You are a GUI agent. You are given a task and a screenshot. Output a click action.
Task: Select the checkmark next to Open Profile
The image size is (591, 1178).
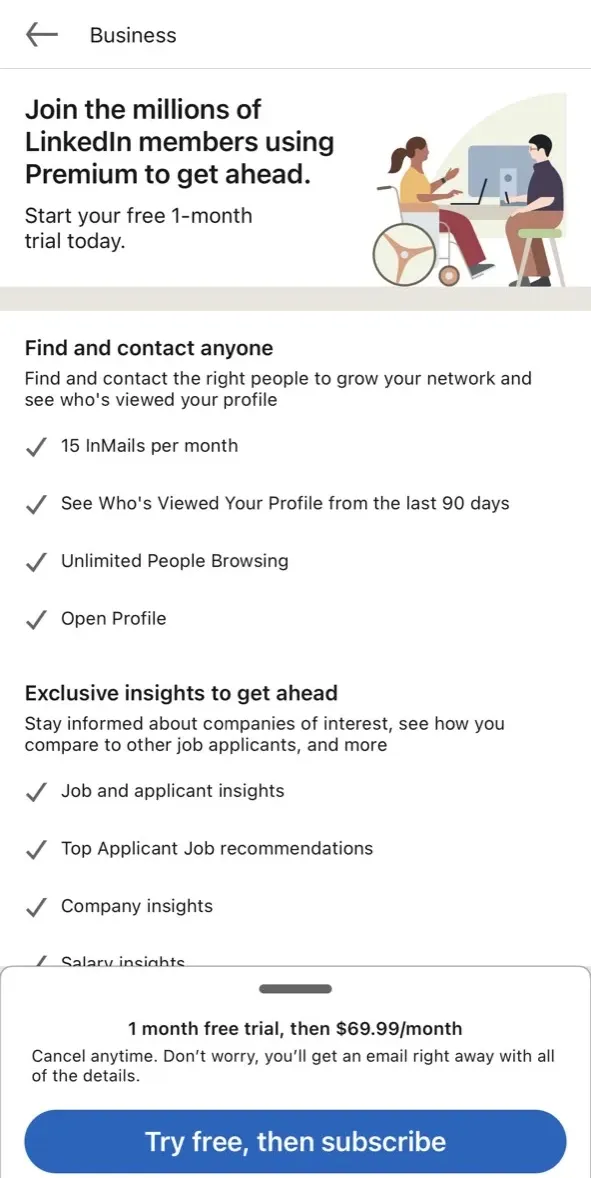[35, 622]
